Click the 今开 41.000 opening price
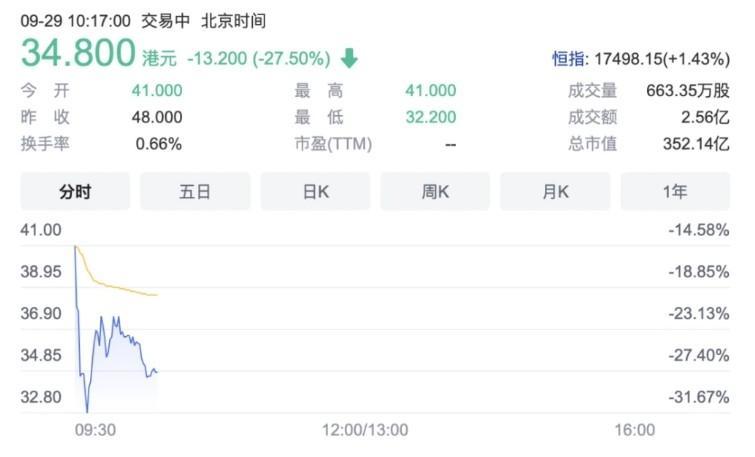The width and height of the screenshot is (755, 457). (x=157, y=91)
